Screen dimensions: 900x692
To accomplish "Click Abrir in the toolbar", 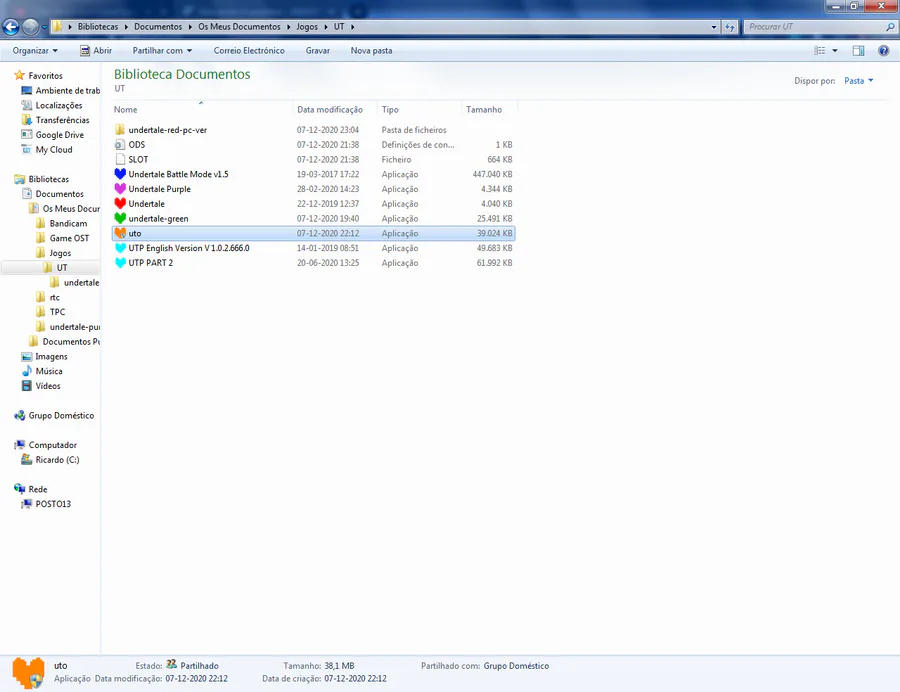I will [96, 50].
